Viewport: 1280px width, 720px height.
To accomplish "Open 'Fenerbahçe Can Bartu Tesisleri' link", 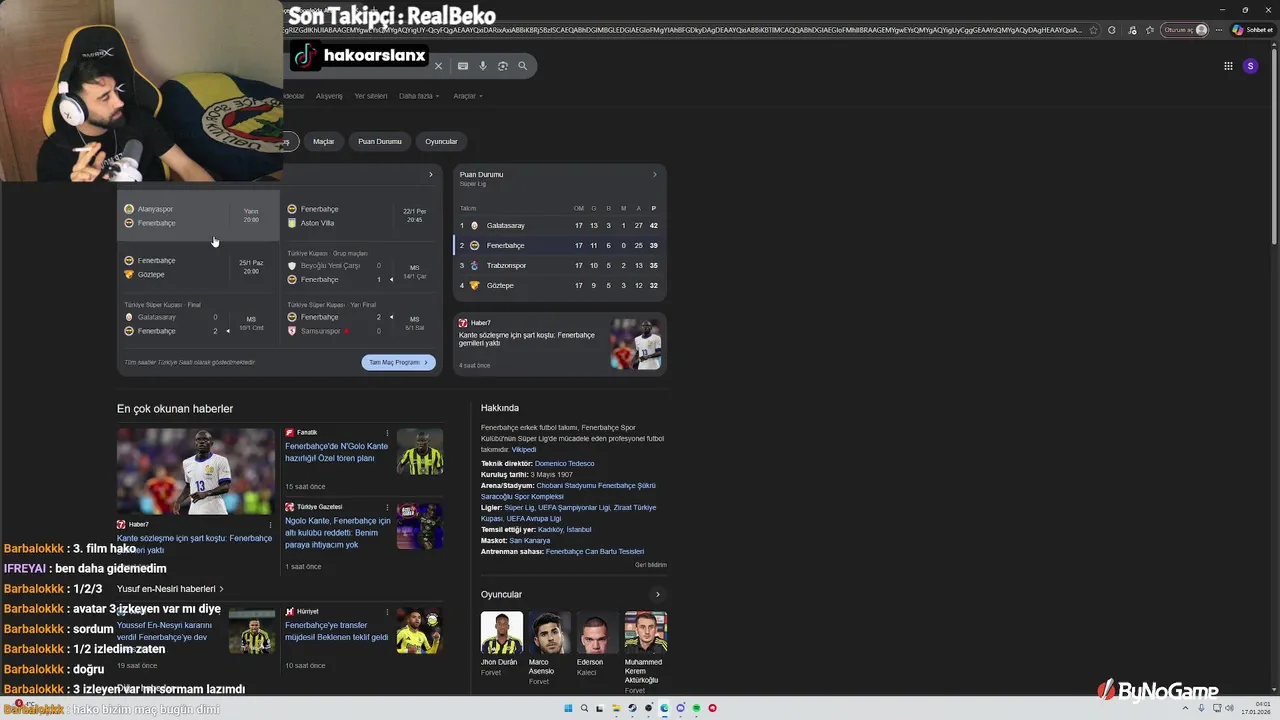I will (x=594, y=552).
